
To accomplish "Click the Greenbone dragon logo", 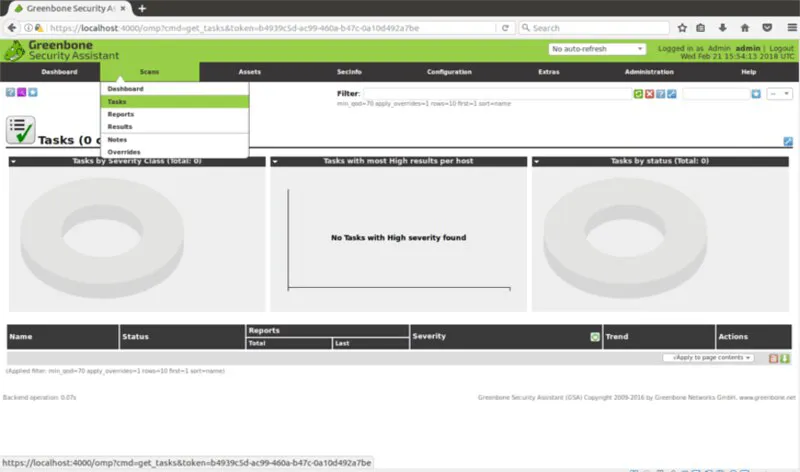I will (14, 51).
